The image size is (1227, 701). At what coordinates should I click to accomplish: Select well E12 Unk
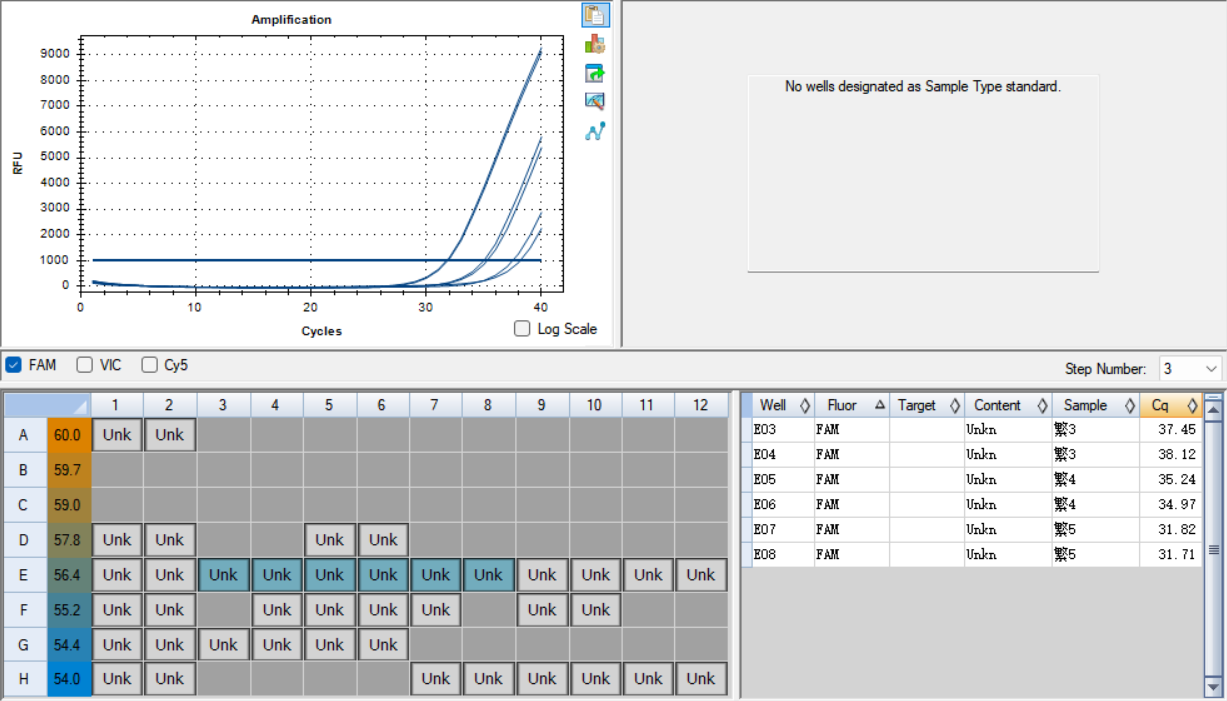[701, 575]
